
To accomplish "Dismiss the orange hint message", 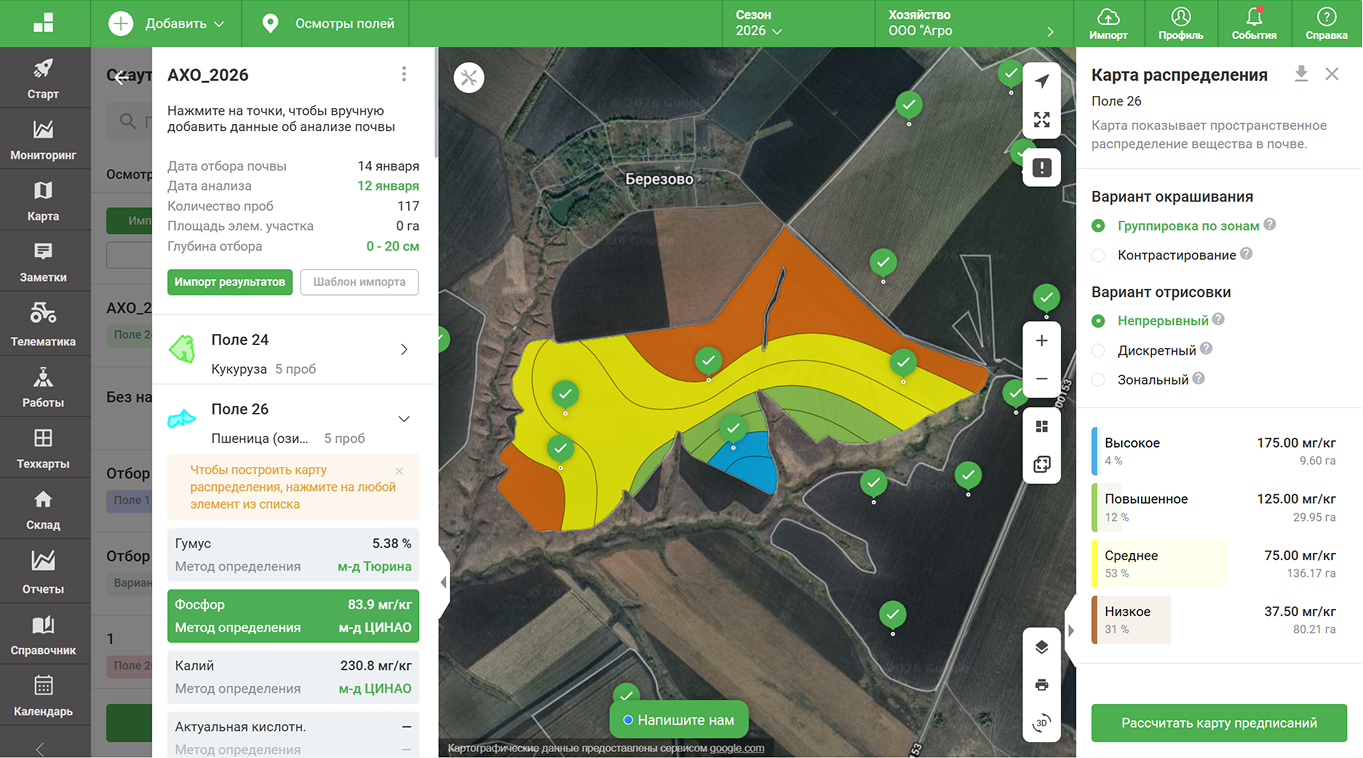I will 399,471.
